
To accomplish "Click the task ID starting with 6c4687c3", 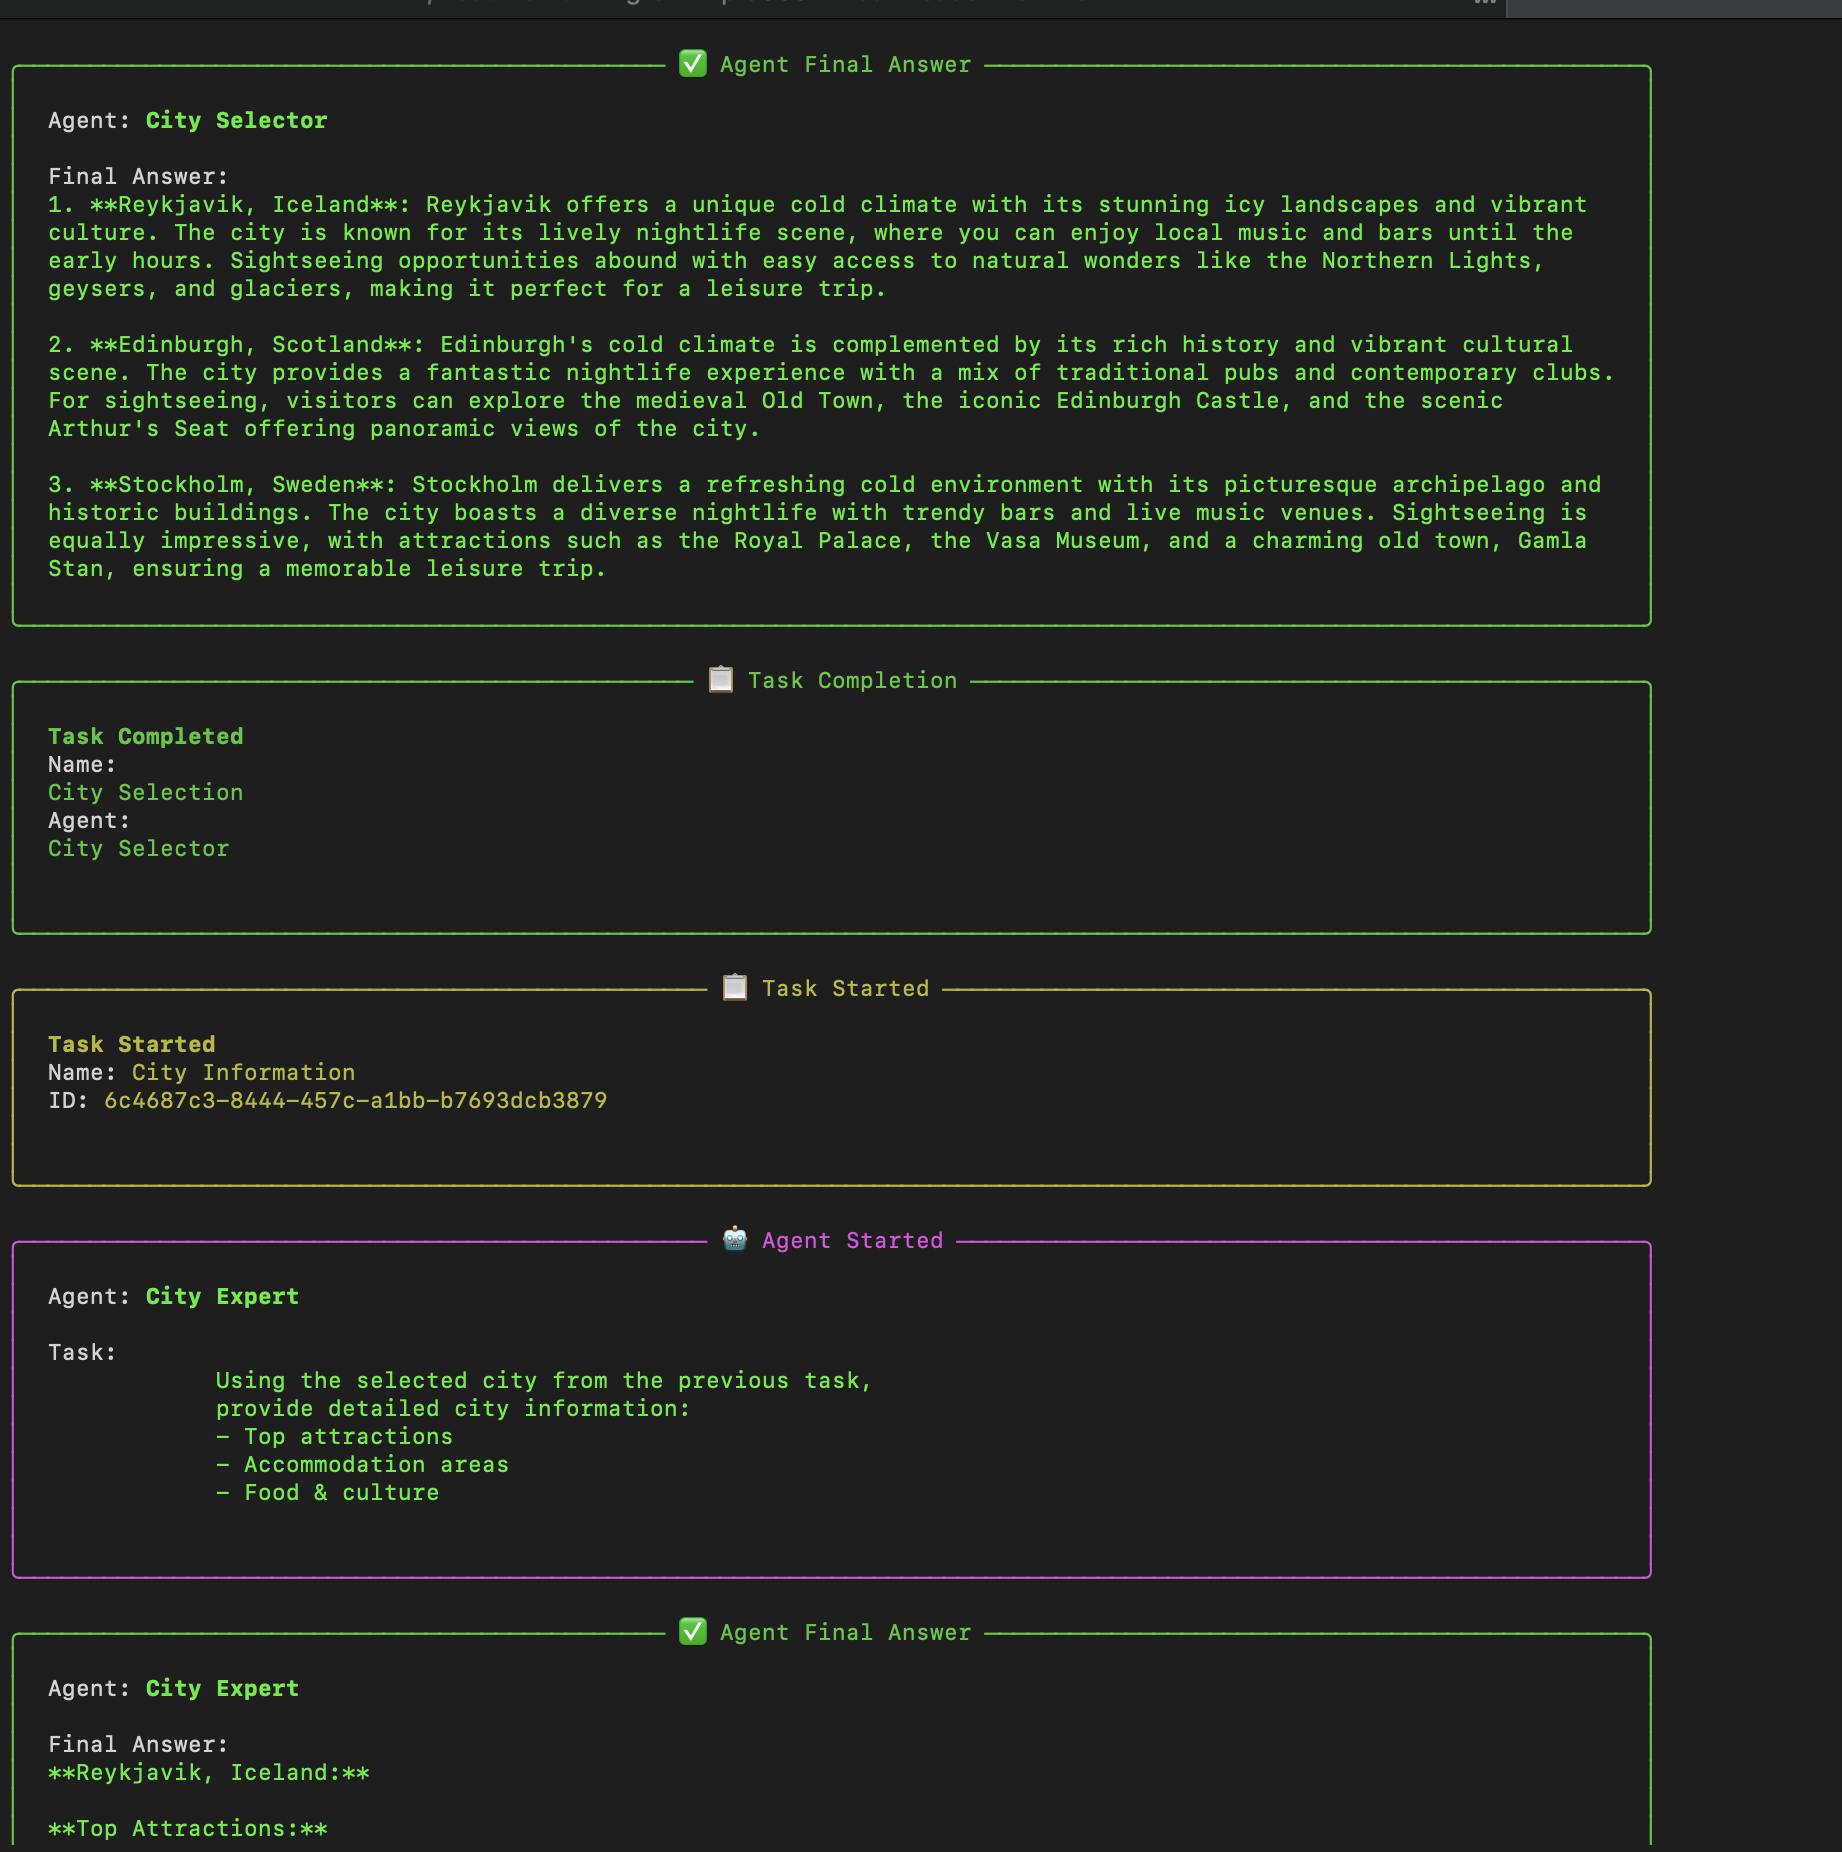I will tap(355, 1100).
